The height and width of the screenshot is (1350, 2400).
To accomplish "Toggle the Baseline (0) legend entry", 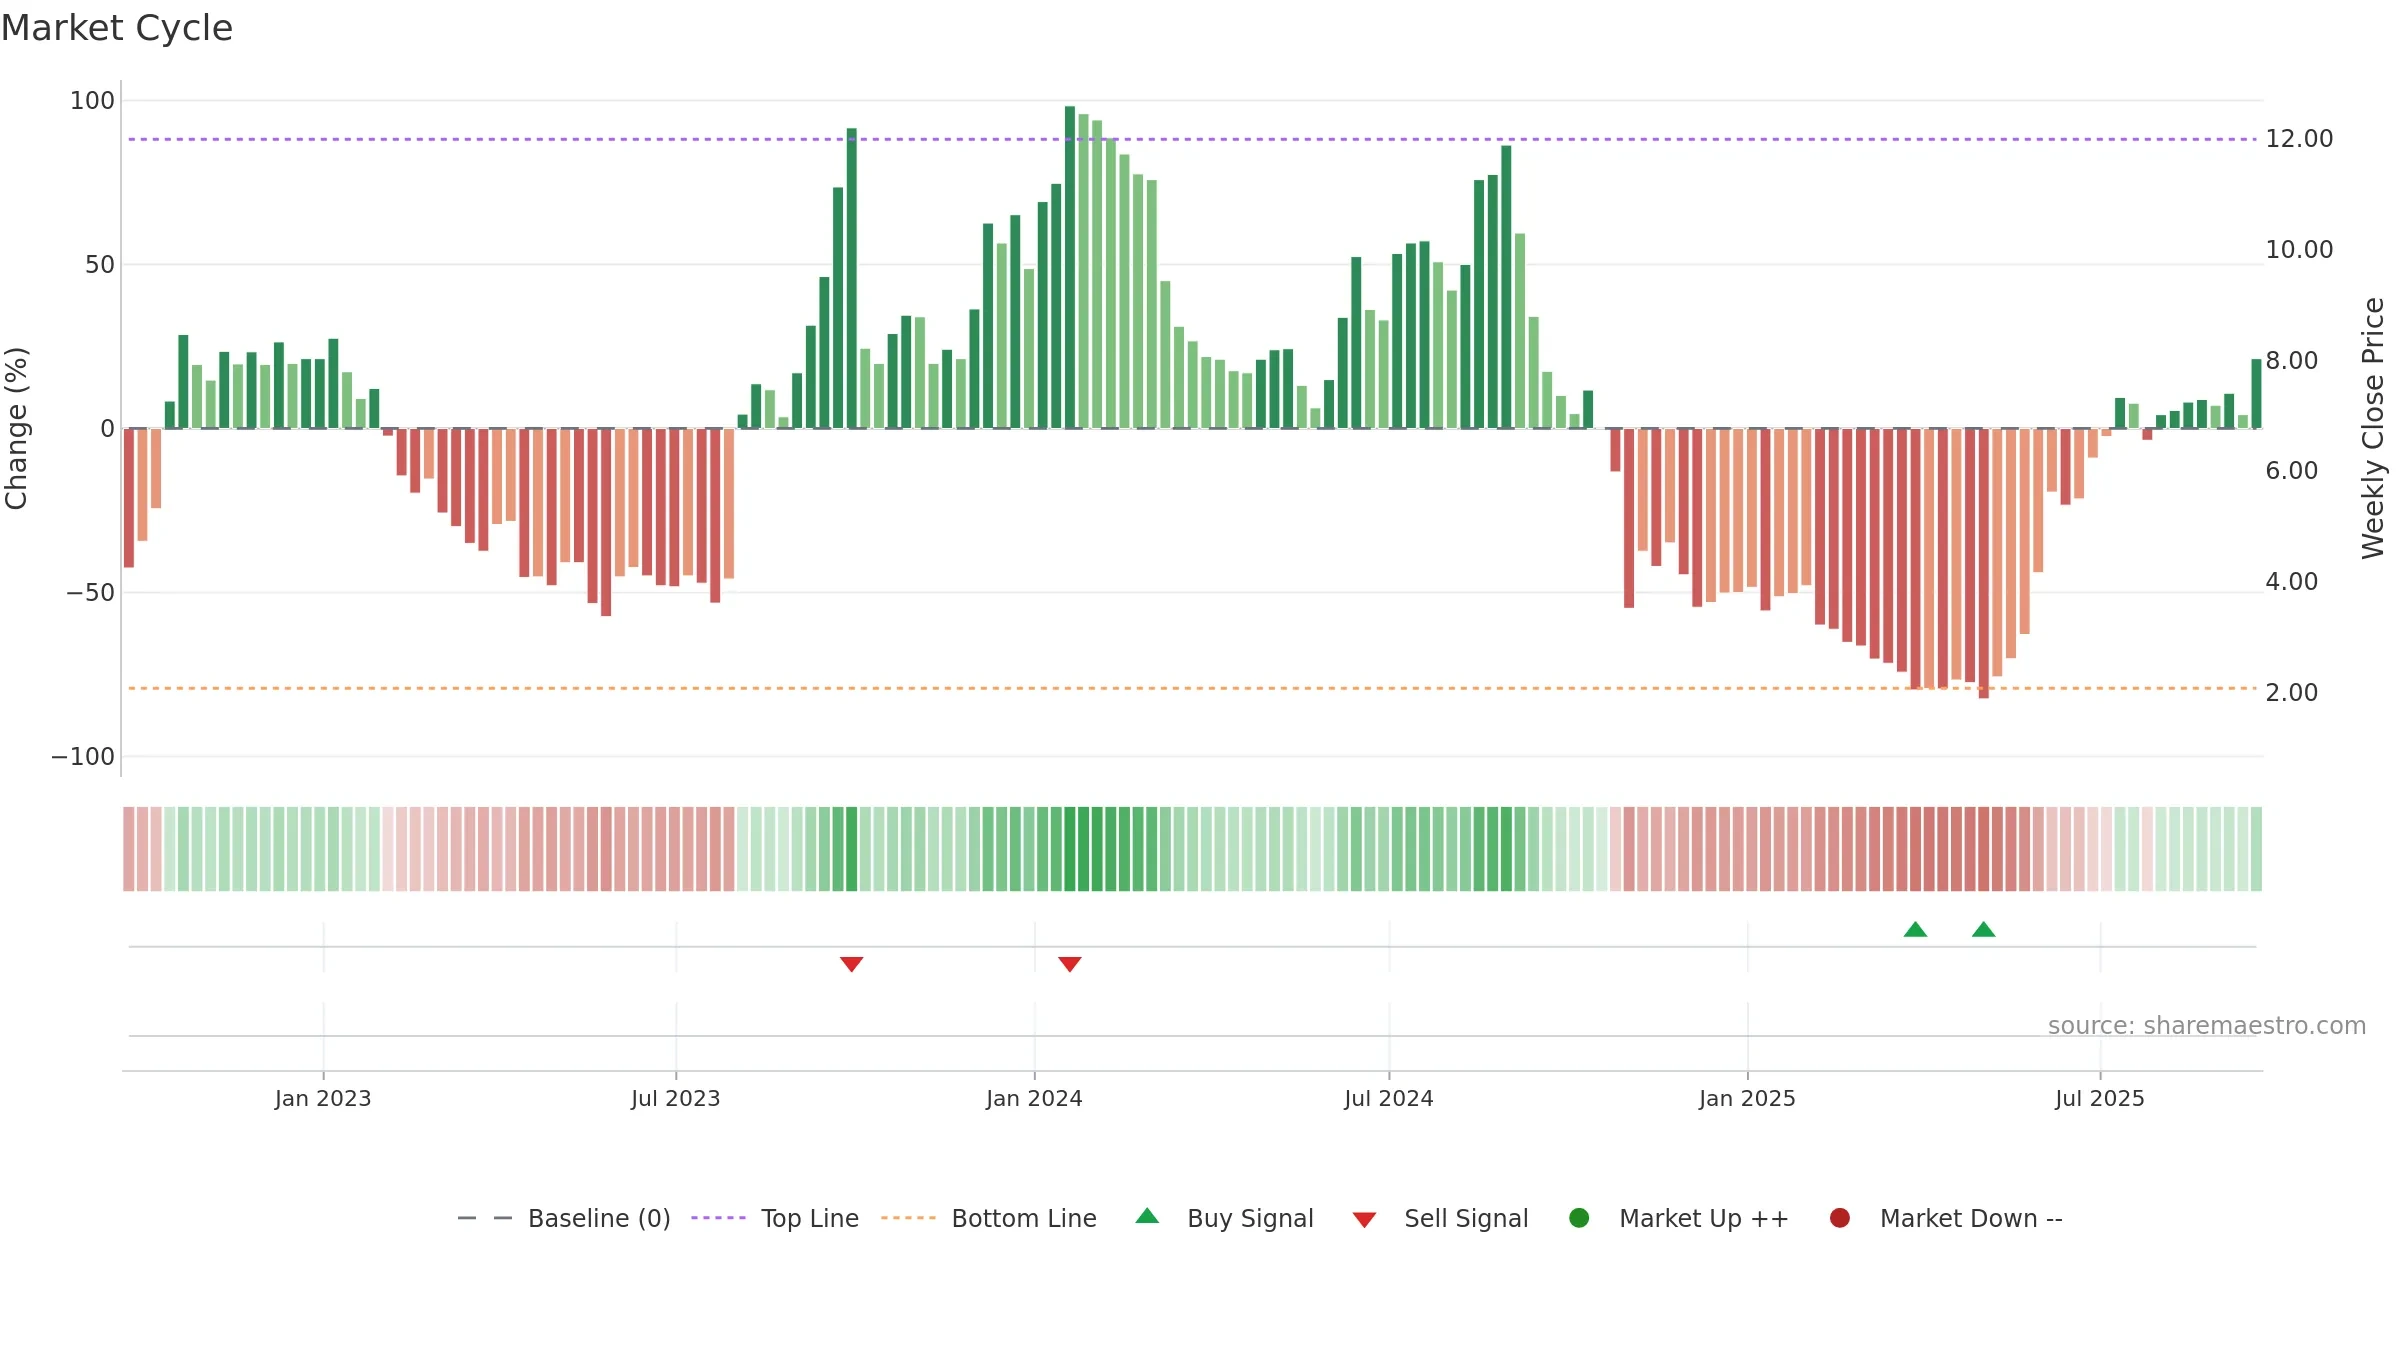I will tap(564, 1218).
